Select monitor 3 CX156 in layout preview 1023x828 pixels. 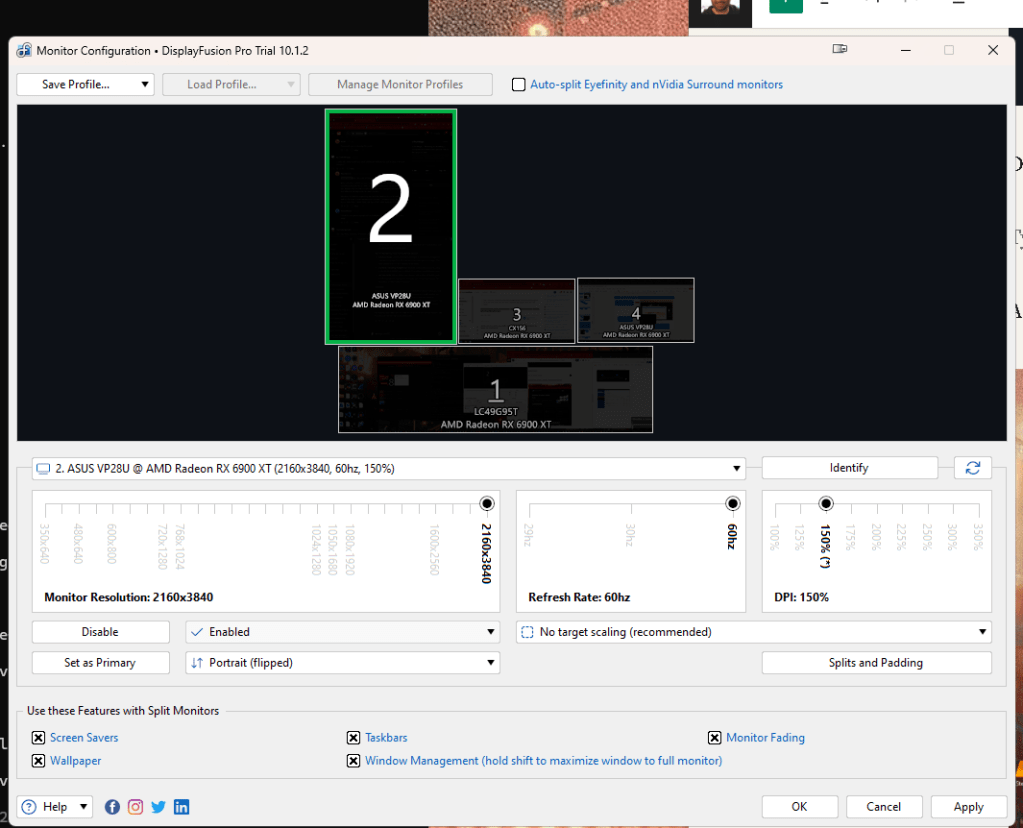(x=517, y=311)
